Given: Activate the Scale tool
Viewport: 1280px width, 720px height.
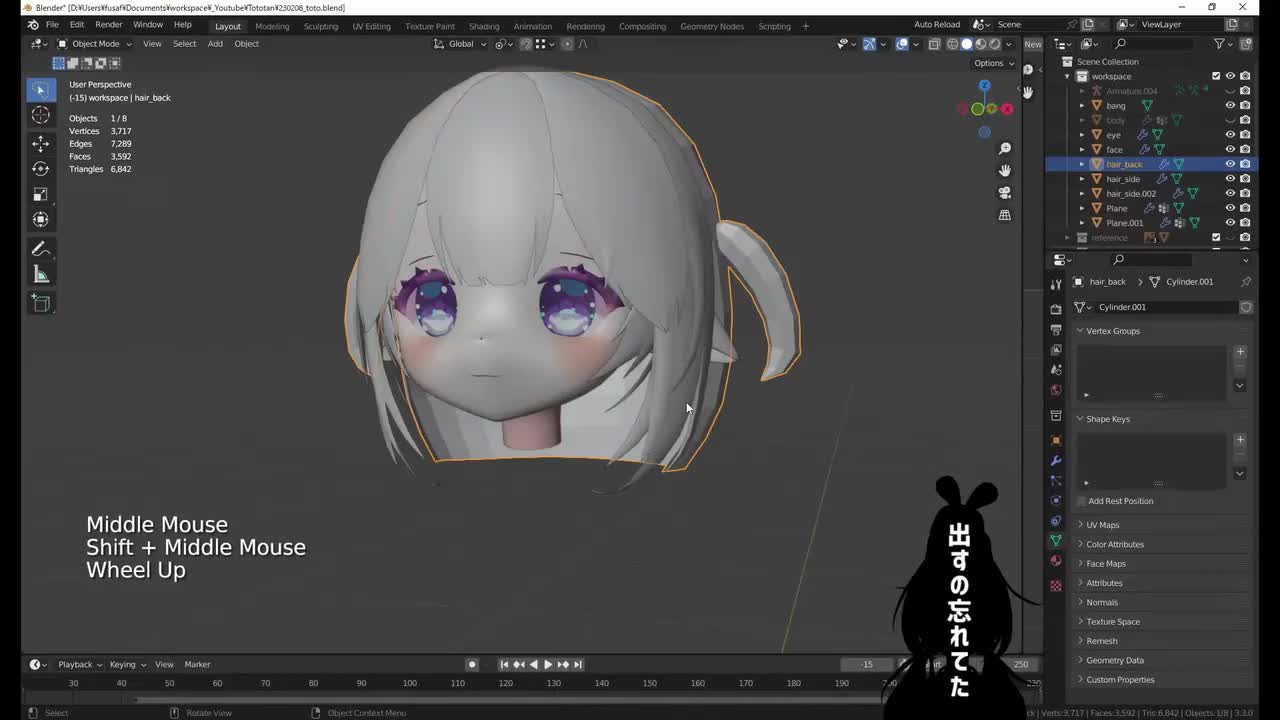Looking at the screenshot, I should [41, 194].
